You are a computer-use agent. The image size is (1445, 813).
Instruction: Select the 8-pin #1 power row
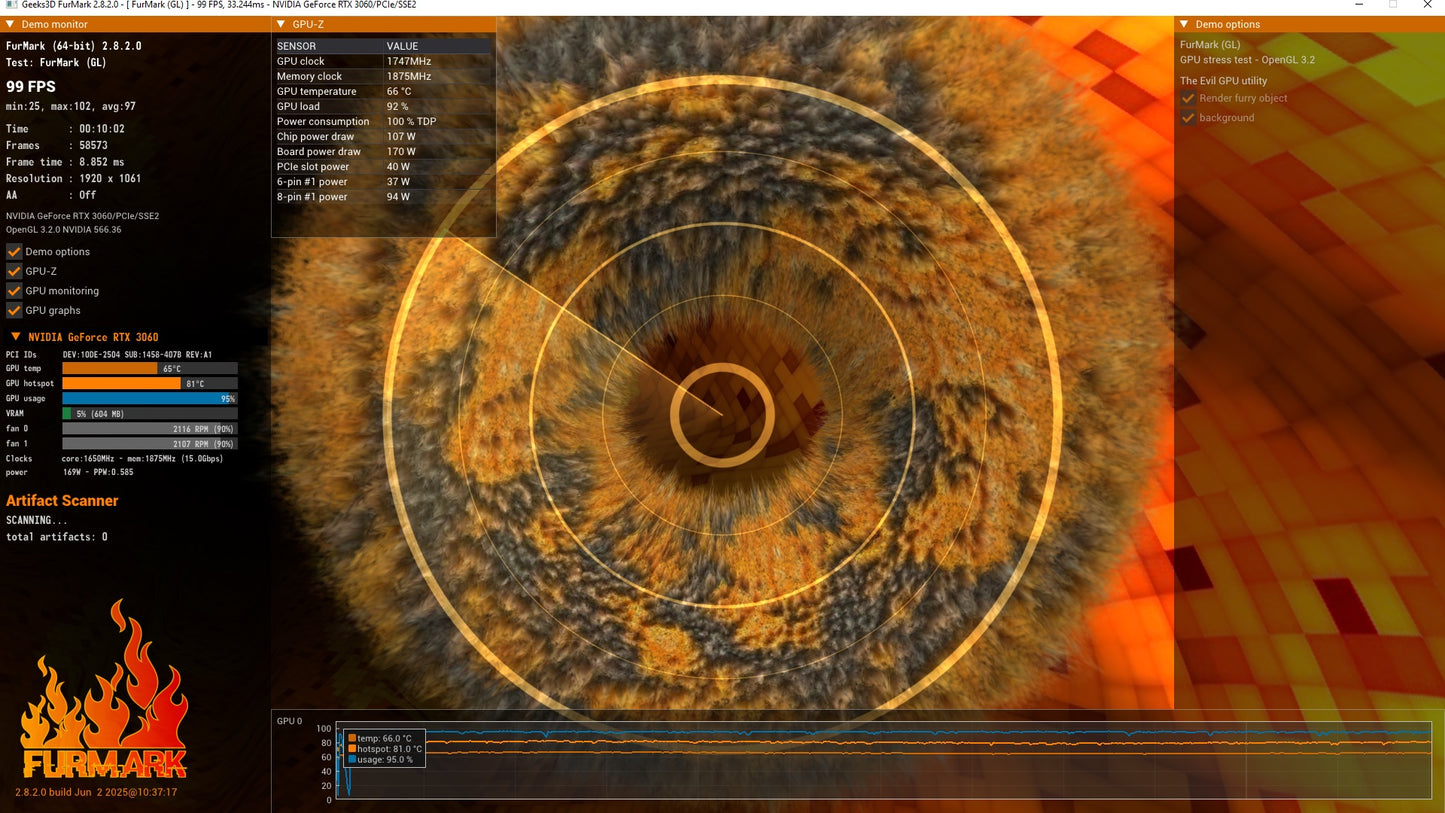click(x=383, y=197)
